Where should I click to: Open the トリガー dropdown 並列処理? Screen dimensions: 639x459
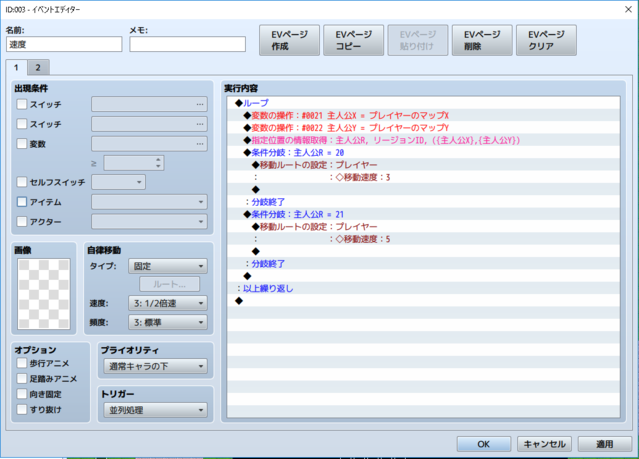tap(155, 410)
